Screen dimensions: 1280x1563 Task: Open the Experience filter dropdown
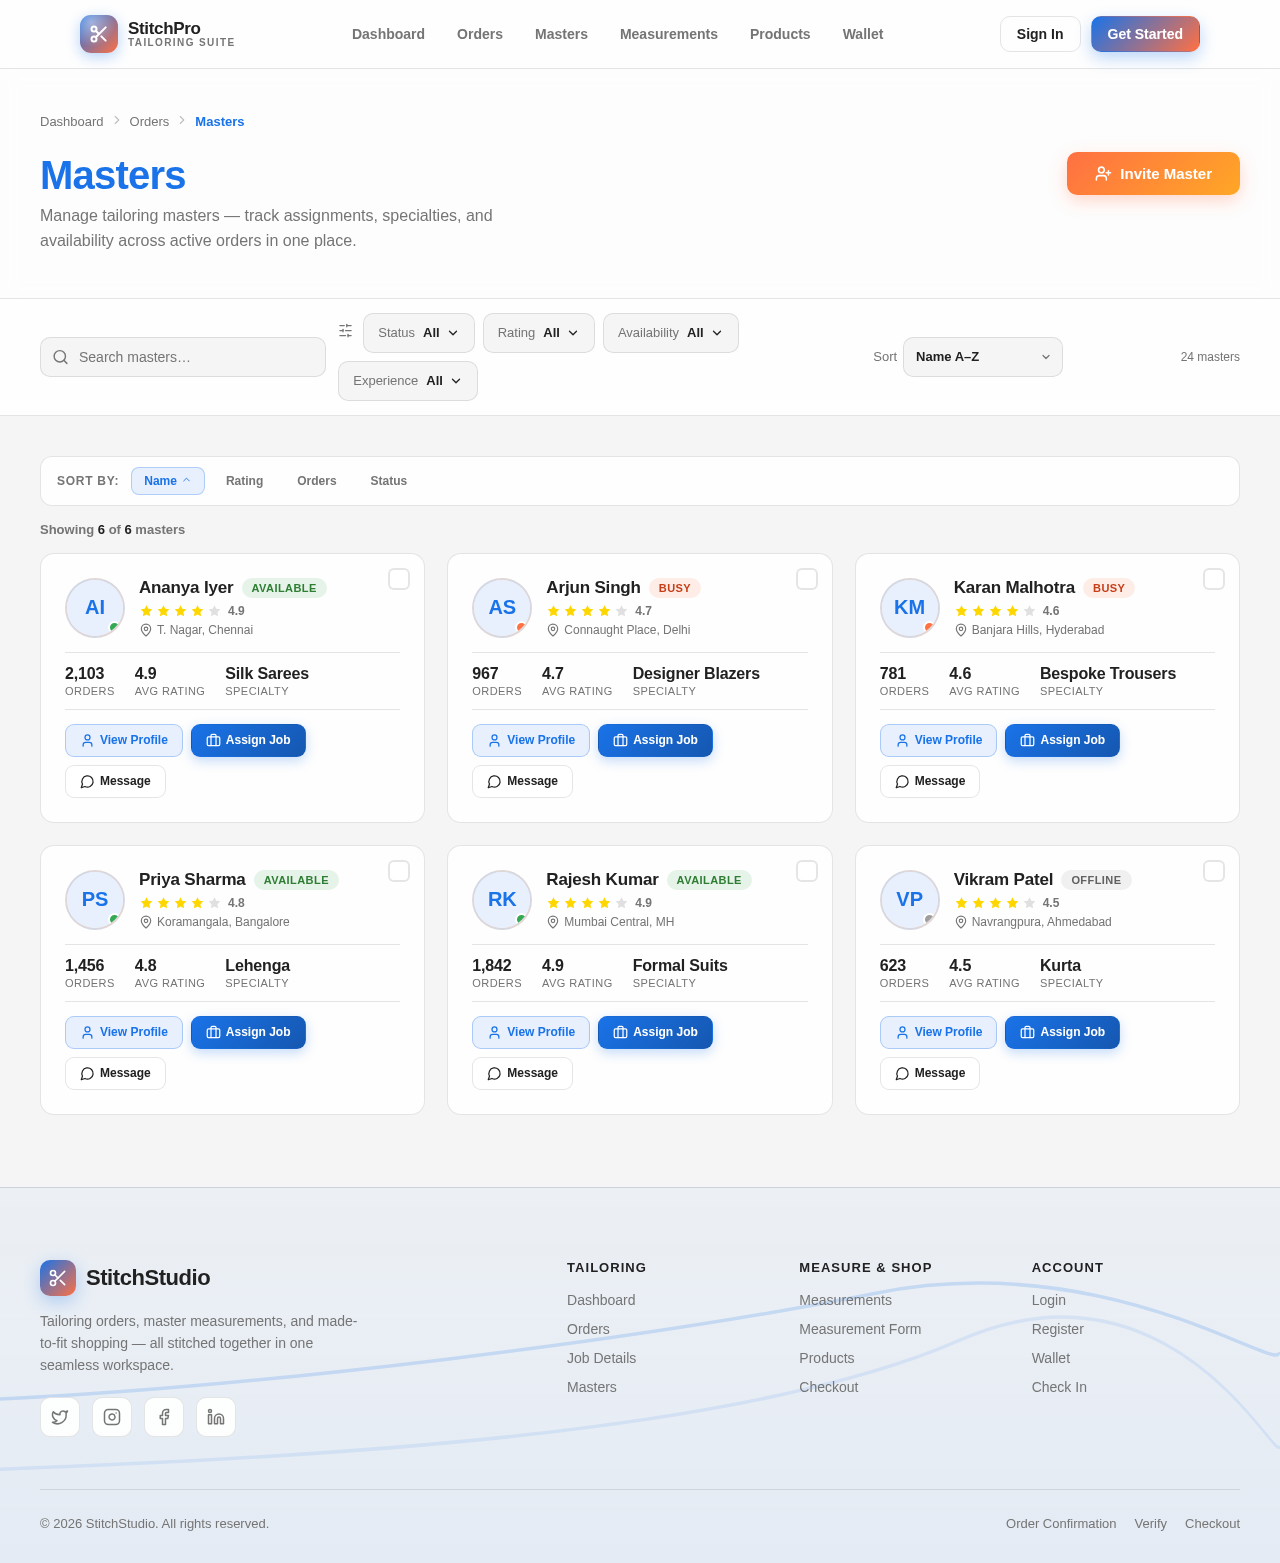[408, 381]
